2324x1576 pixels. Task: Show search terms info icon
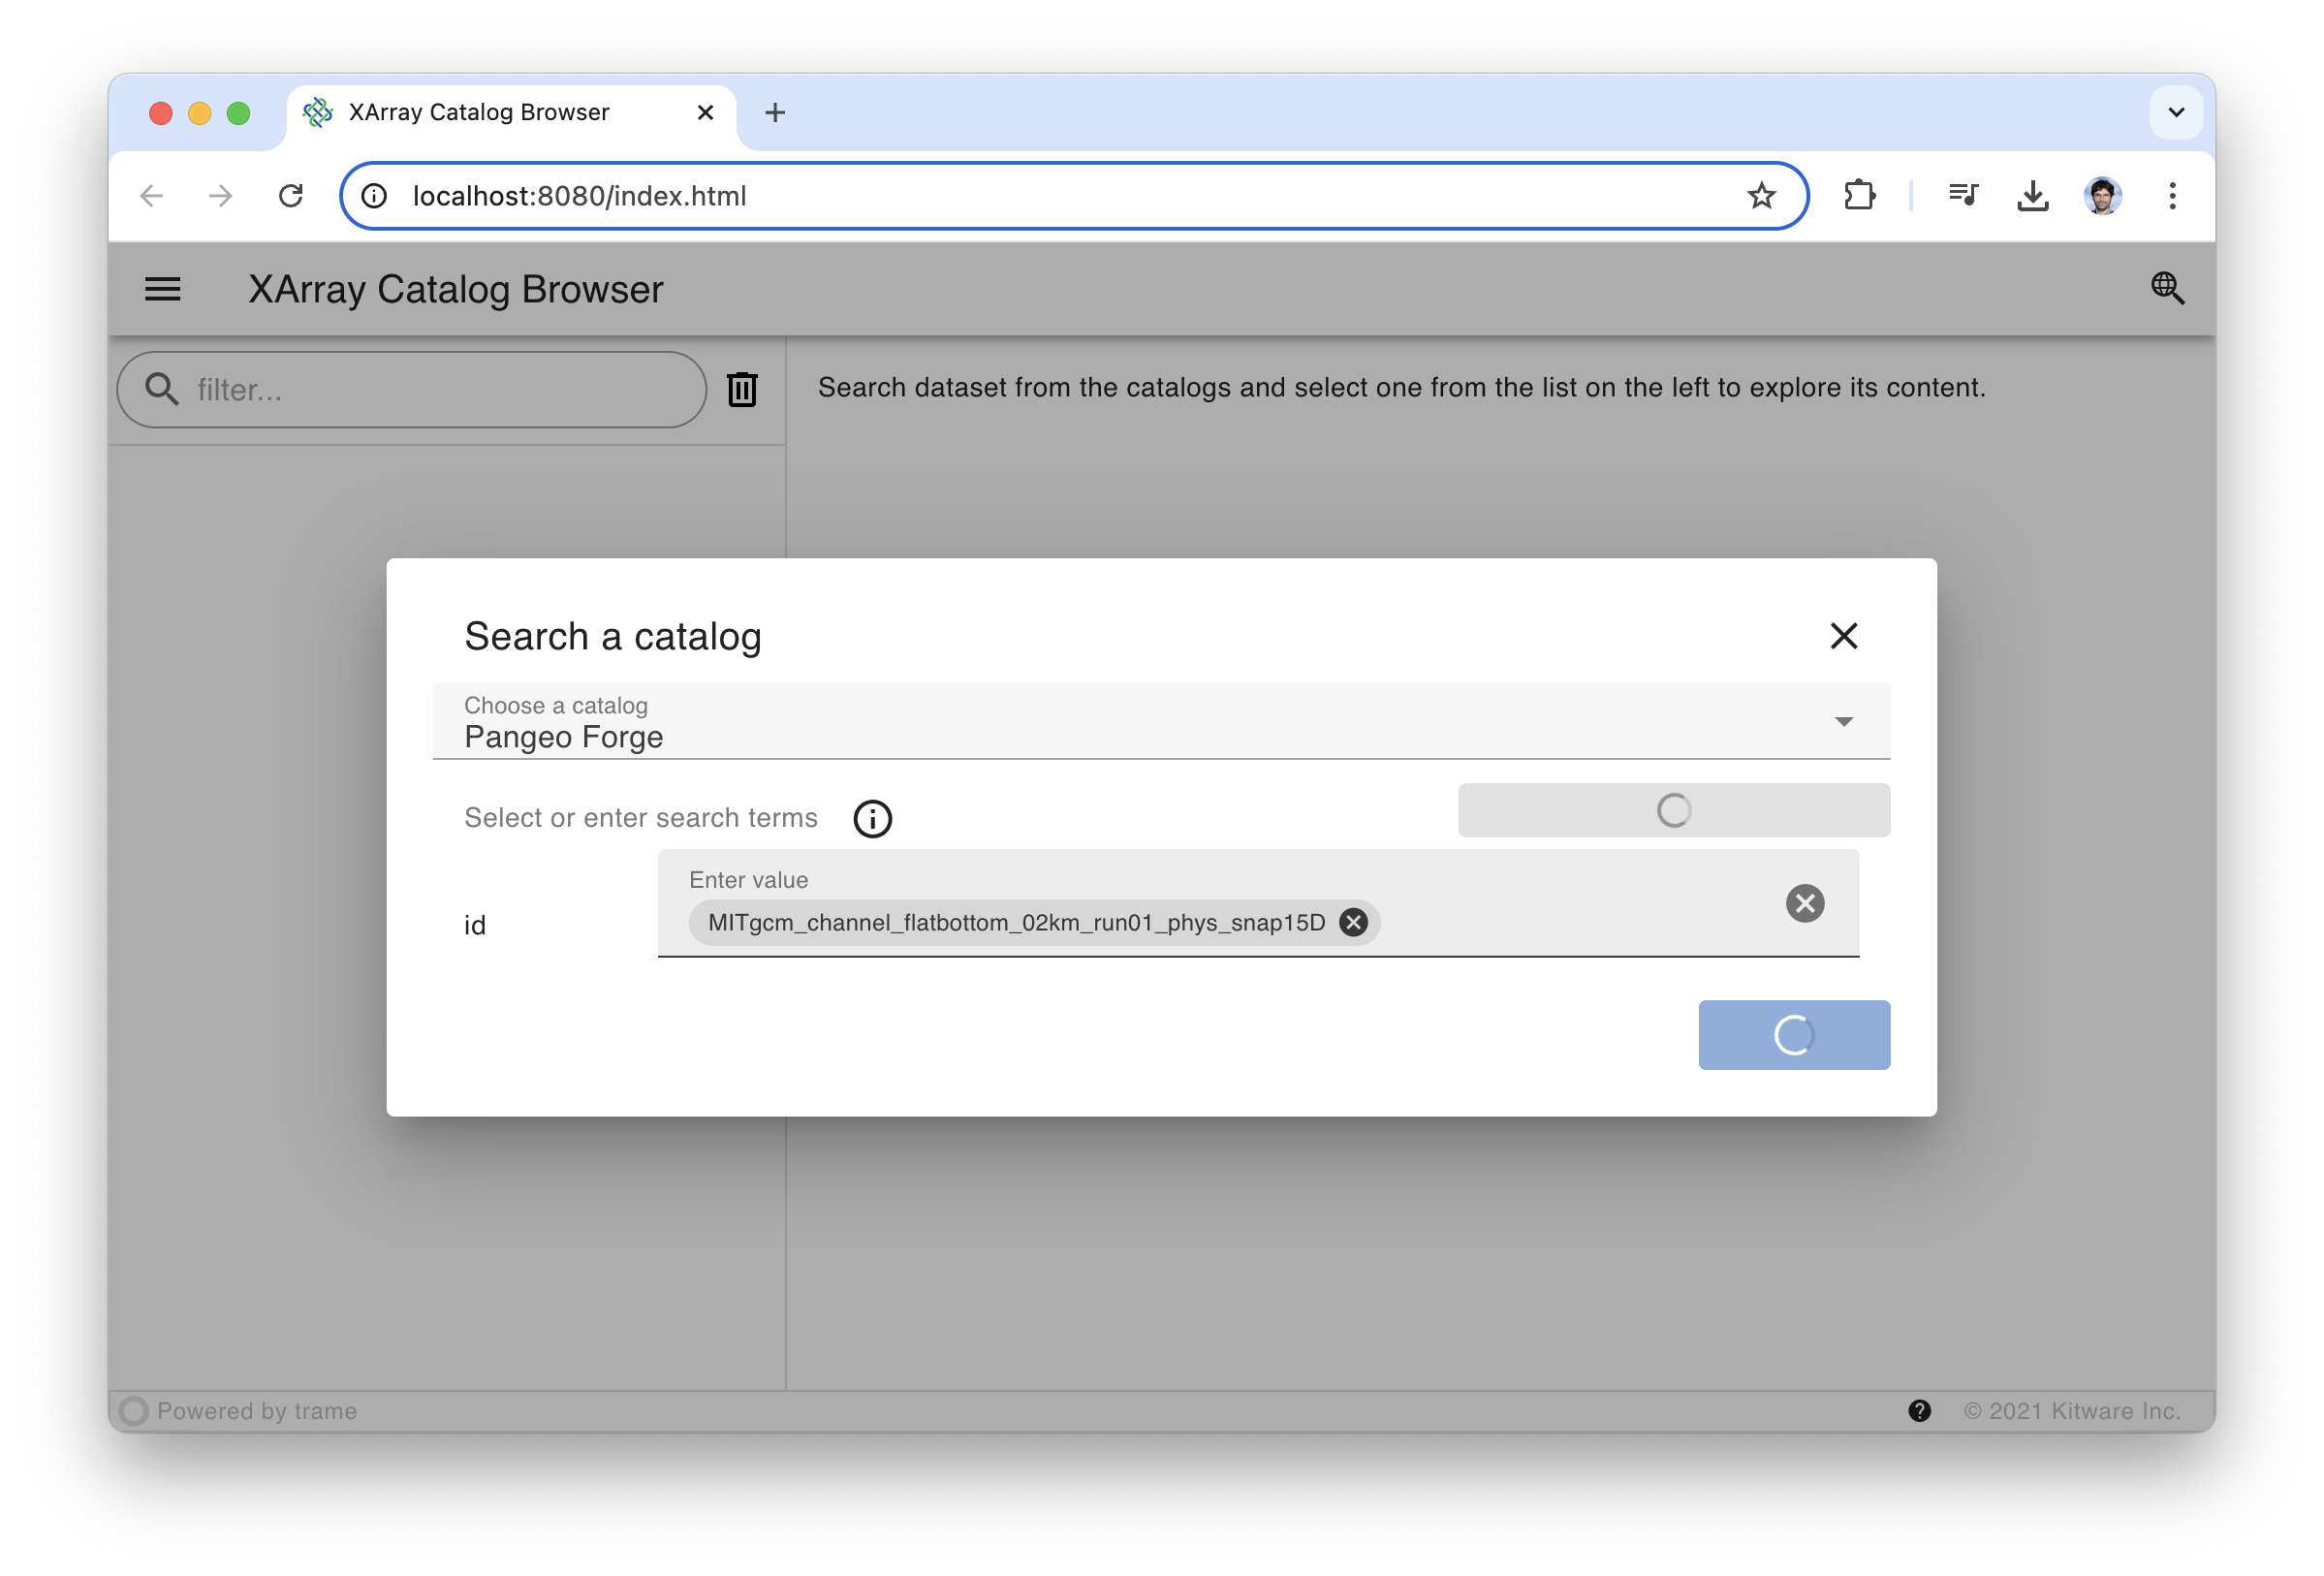872,818
